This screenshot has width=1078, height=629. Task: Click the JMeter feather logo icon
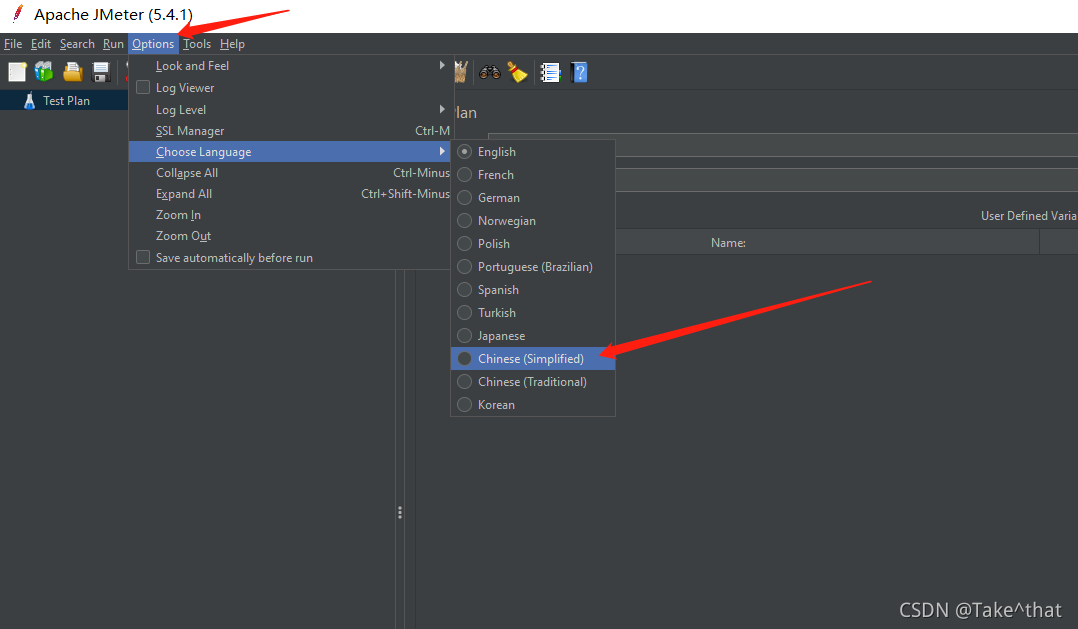[x=17, y=13]
